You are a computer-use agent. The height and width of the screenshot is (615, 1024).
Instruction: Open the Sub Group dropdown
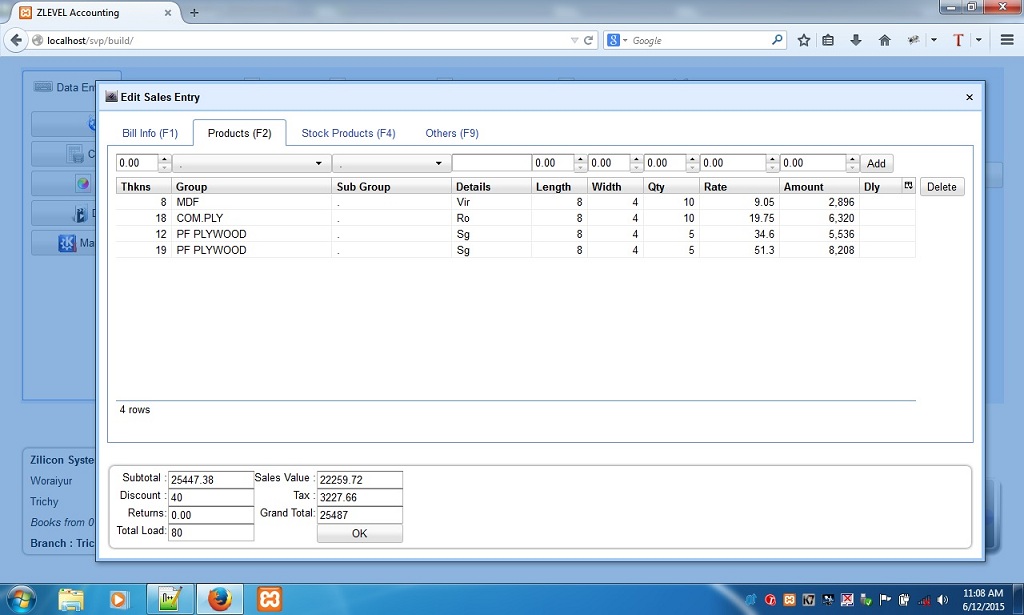(x=437, y=162)
